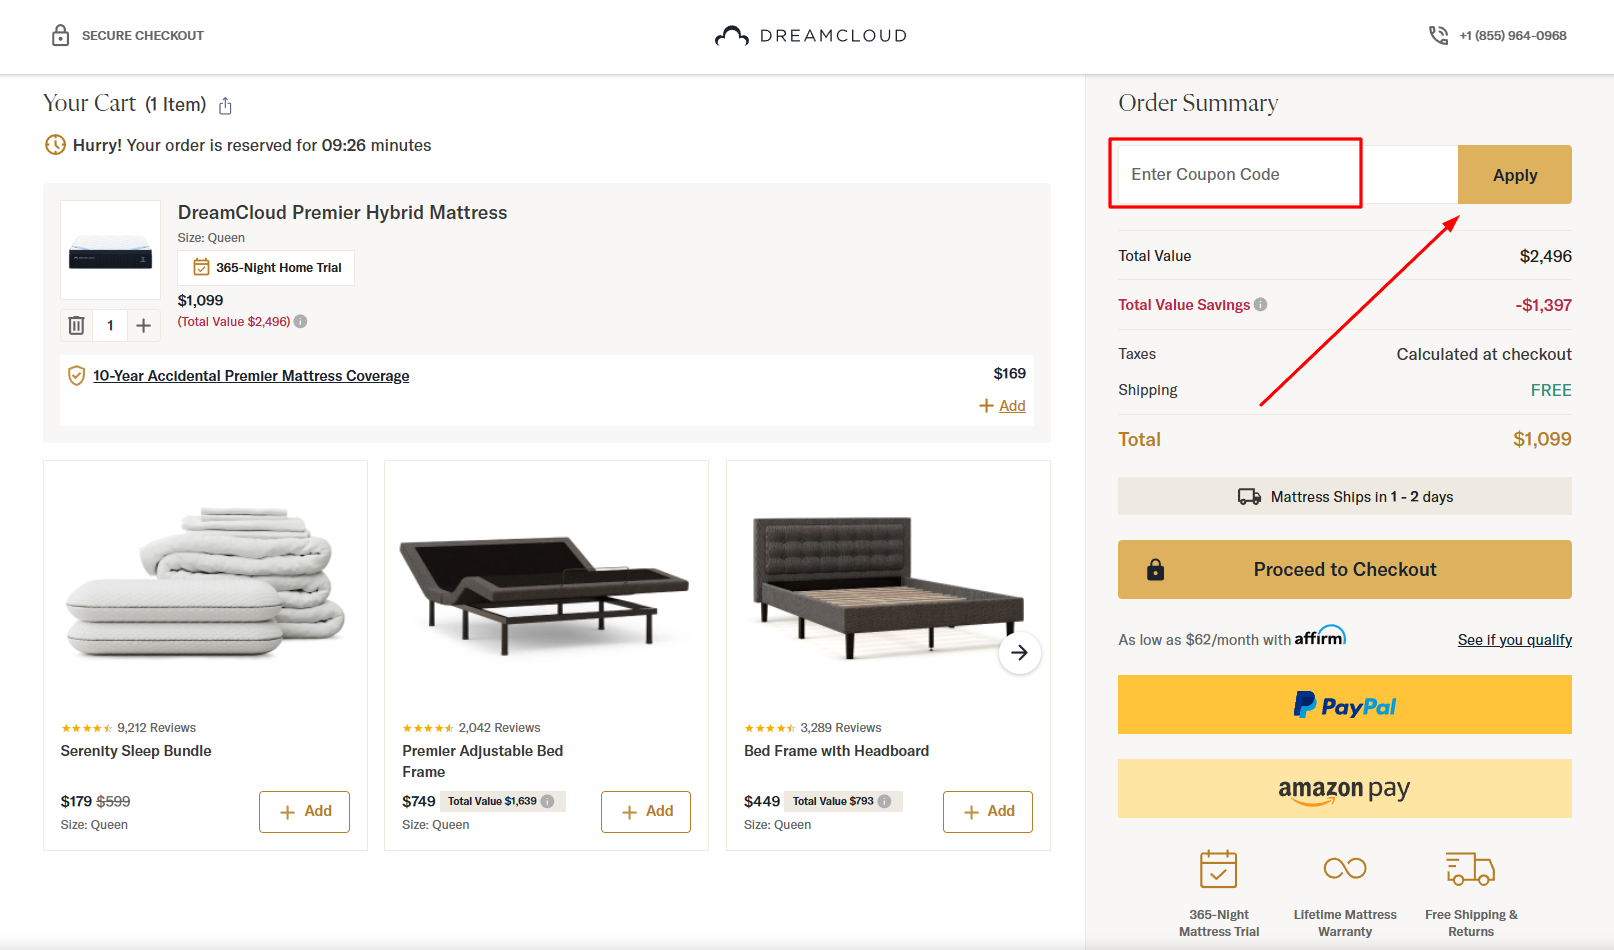Image resolution: width=1614 pixels, height=950 pixels.
Task: Click the 365-Night Mattress Trial calendar icon
Action: 1219,868
